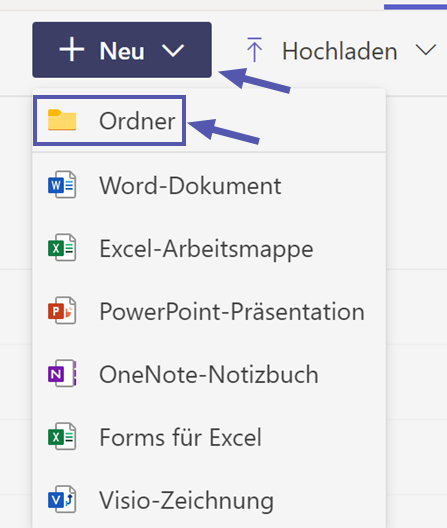Click the Hochladen upload arrow icon
Image resolution: width=447 pixels, height=528 pixels.
pos(254,50)
